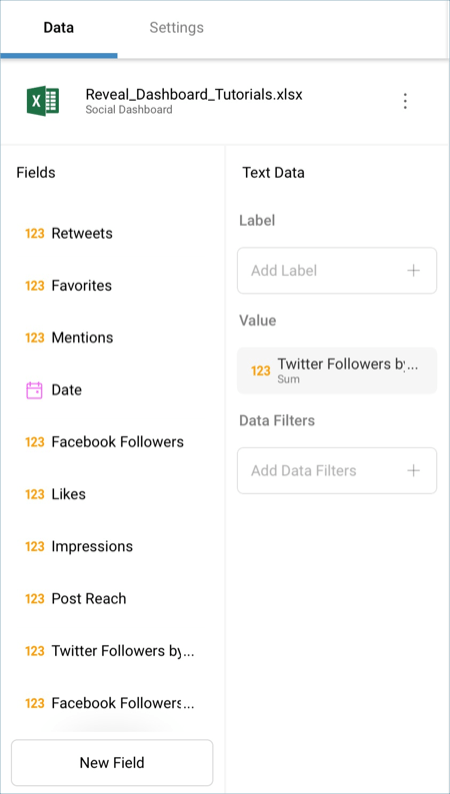Select the Mentions field
450x794 pixels.
[x=112, y=338]
